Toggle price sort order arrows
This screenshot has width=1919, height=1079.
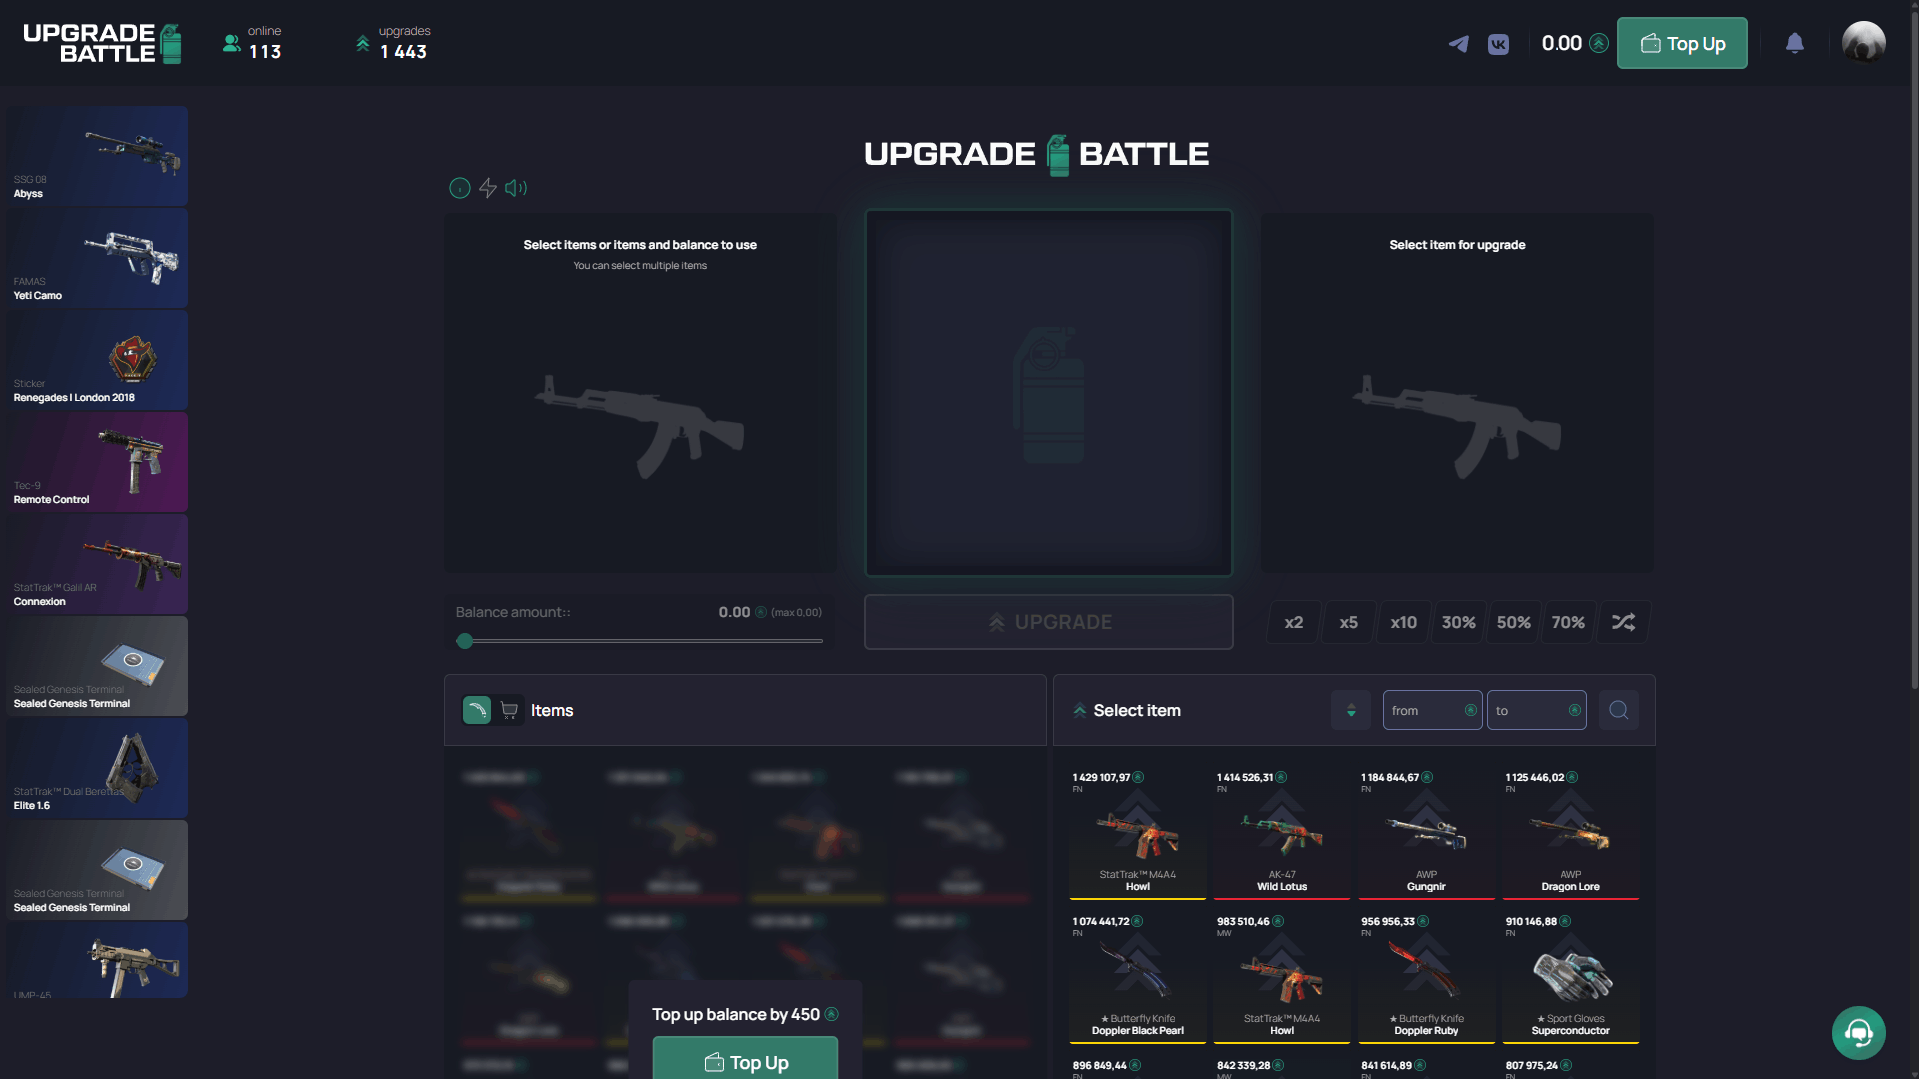click(1351, 710)
